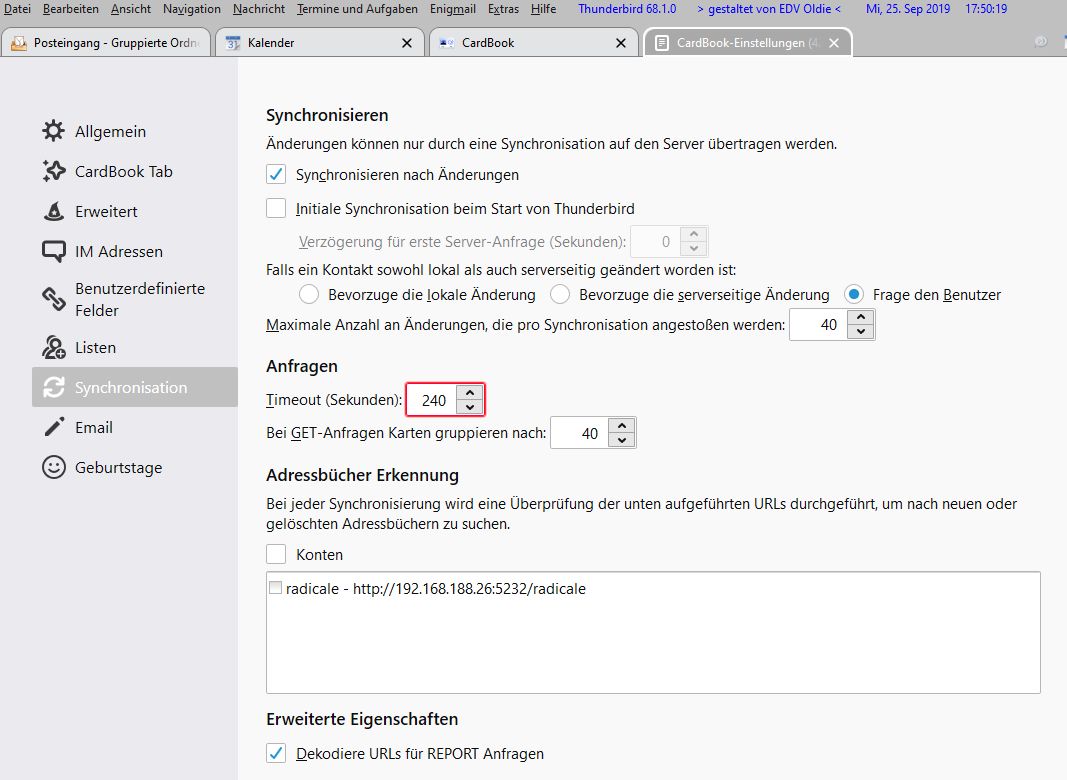Open the Listen settings section
Screen dimensions: 1067x780
(x=135, y=347)
